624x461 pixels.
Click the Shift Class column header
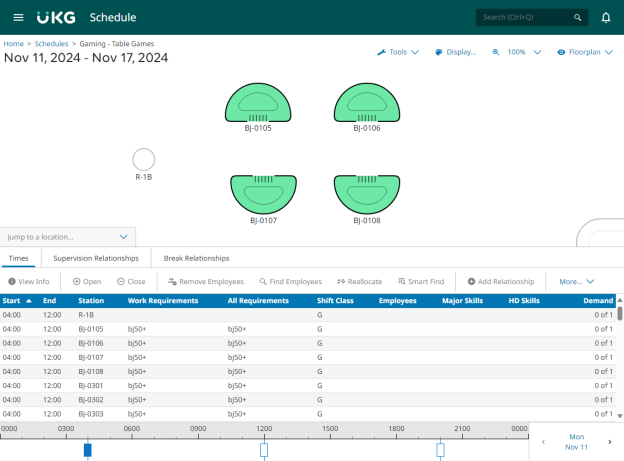click(x=335, y=301)
